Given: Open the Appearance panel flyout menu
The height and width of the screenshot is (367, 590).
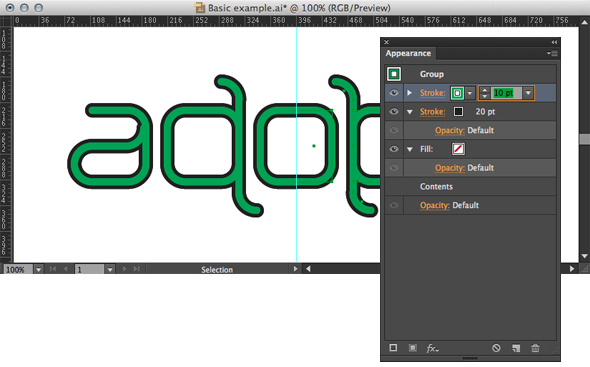Looking at the screenshot, I should (x=552, y=53).
